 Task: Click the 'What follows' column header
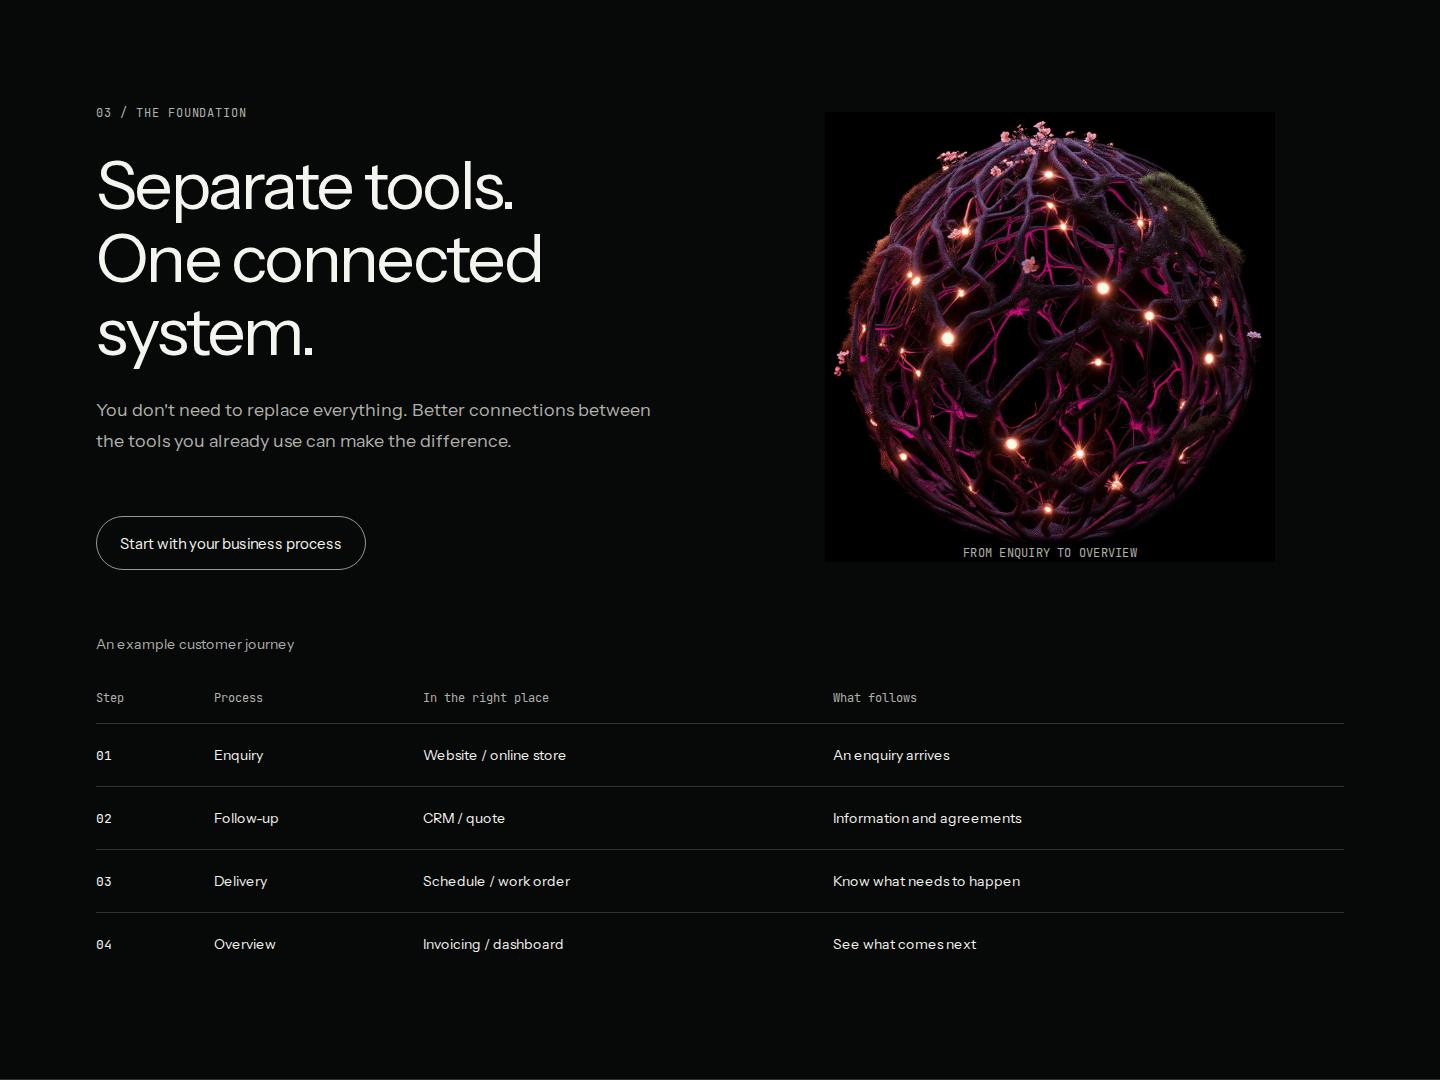click(875, 698)
